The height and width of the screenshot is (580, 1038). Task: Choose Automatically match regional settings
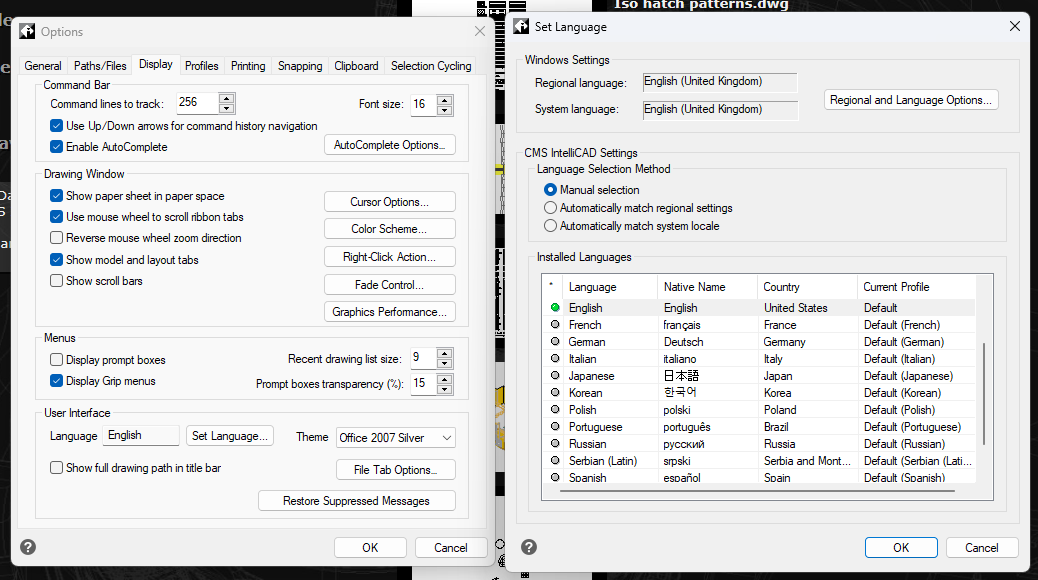click(x=550, y=208)
